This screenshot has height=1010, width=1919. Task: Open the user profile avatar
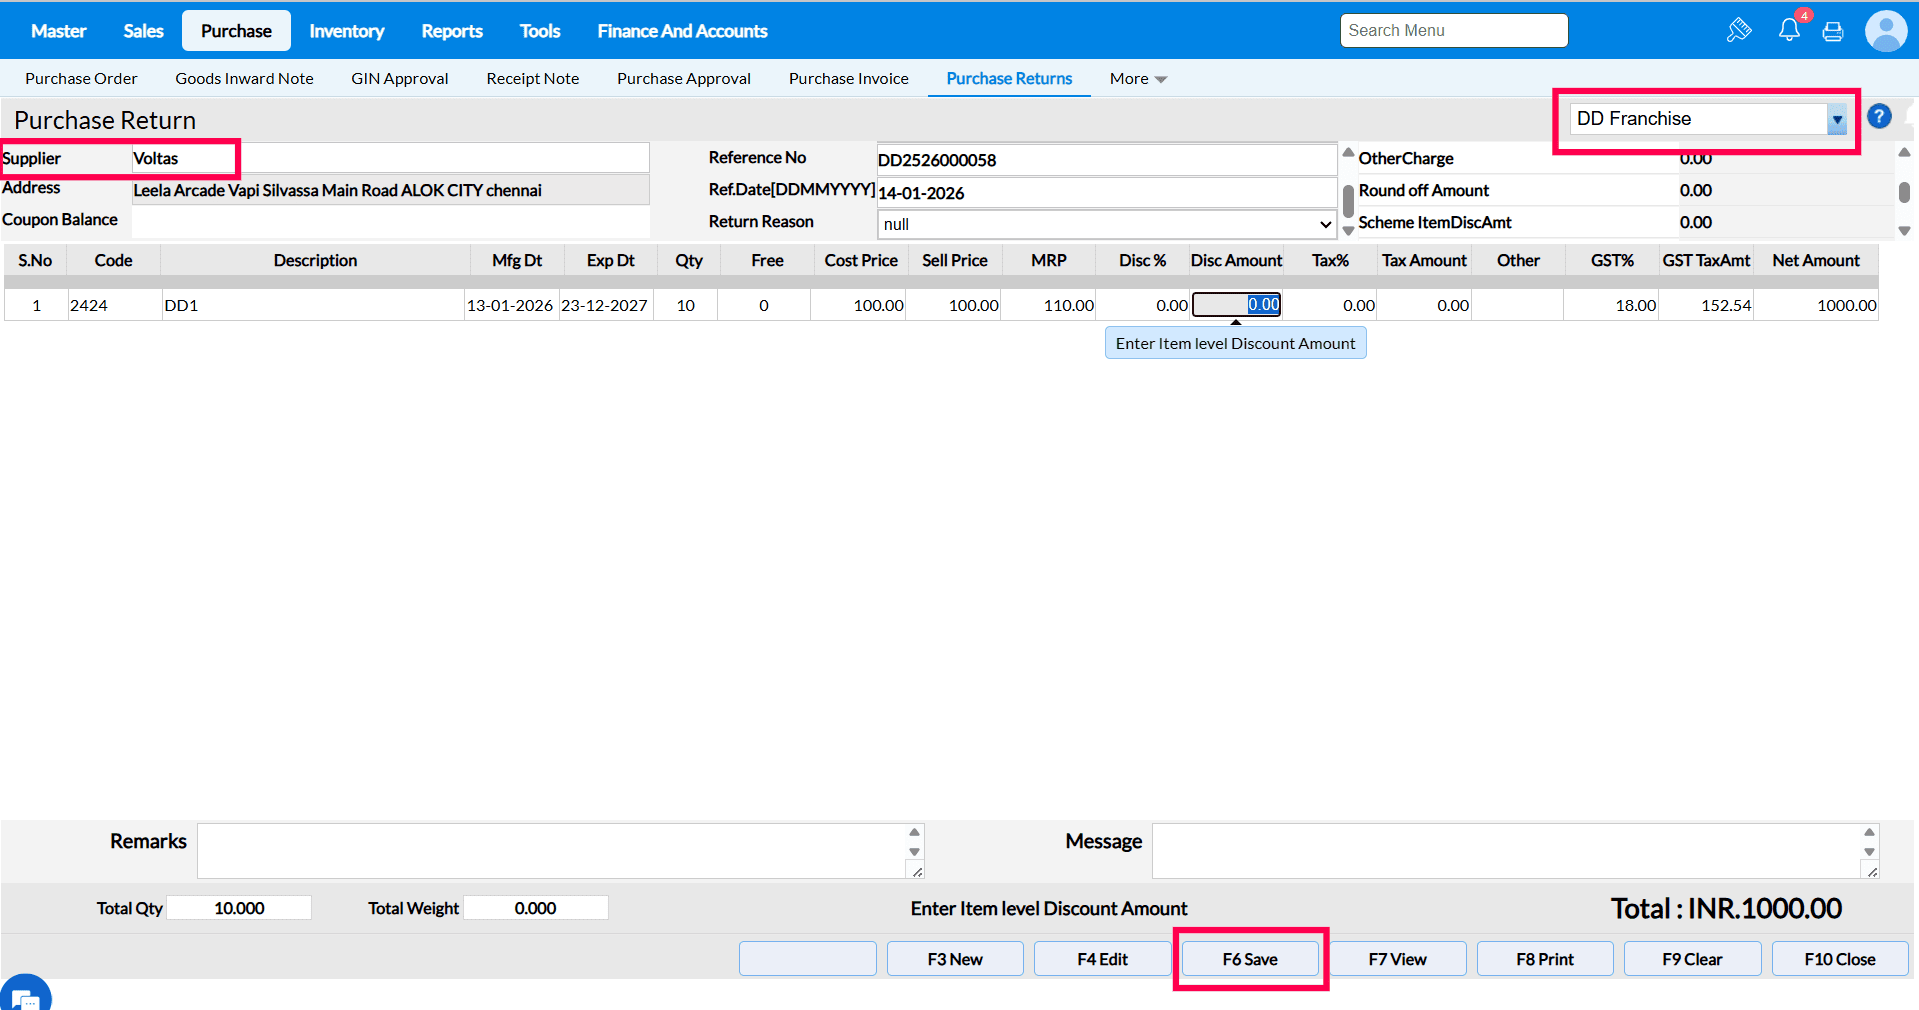[x=1885, y=31]
